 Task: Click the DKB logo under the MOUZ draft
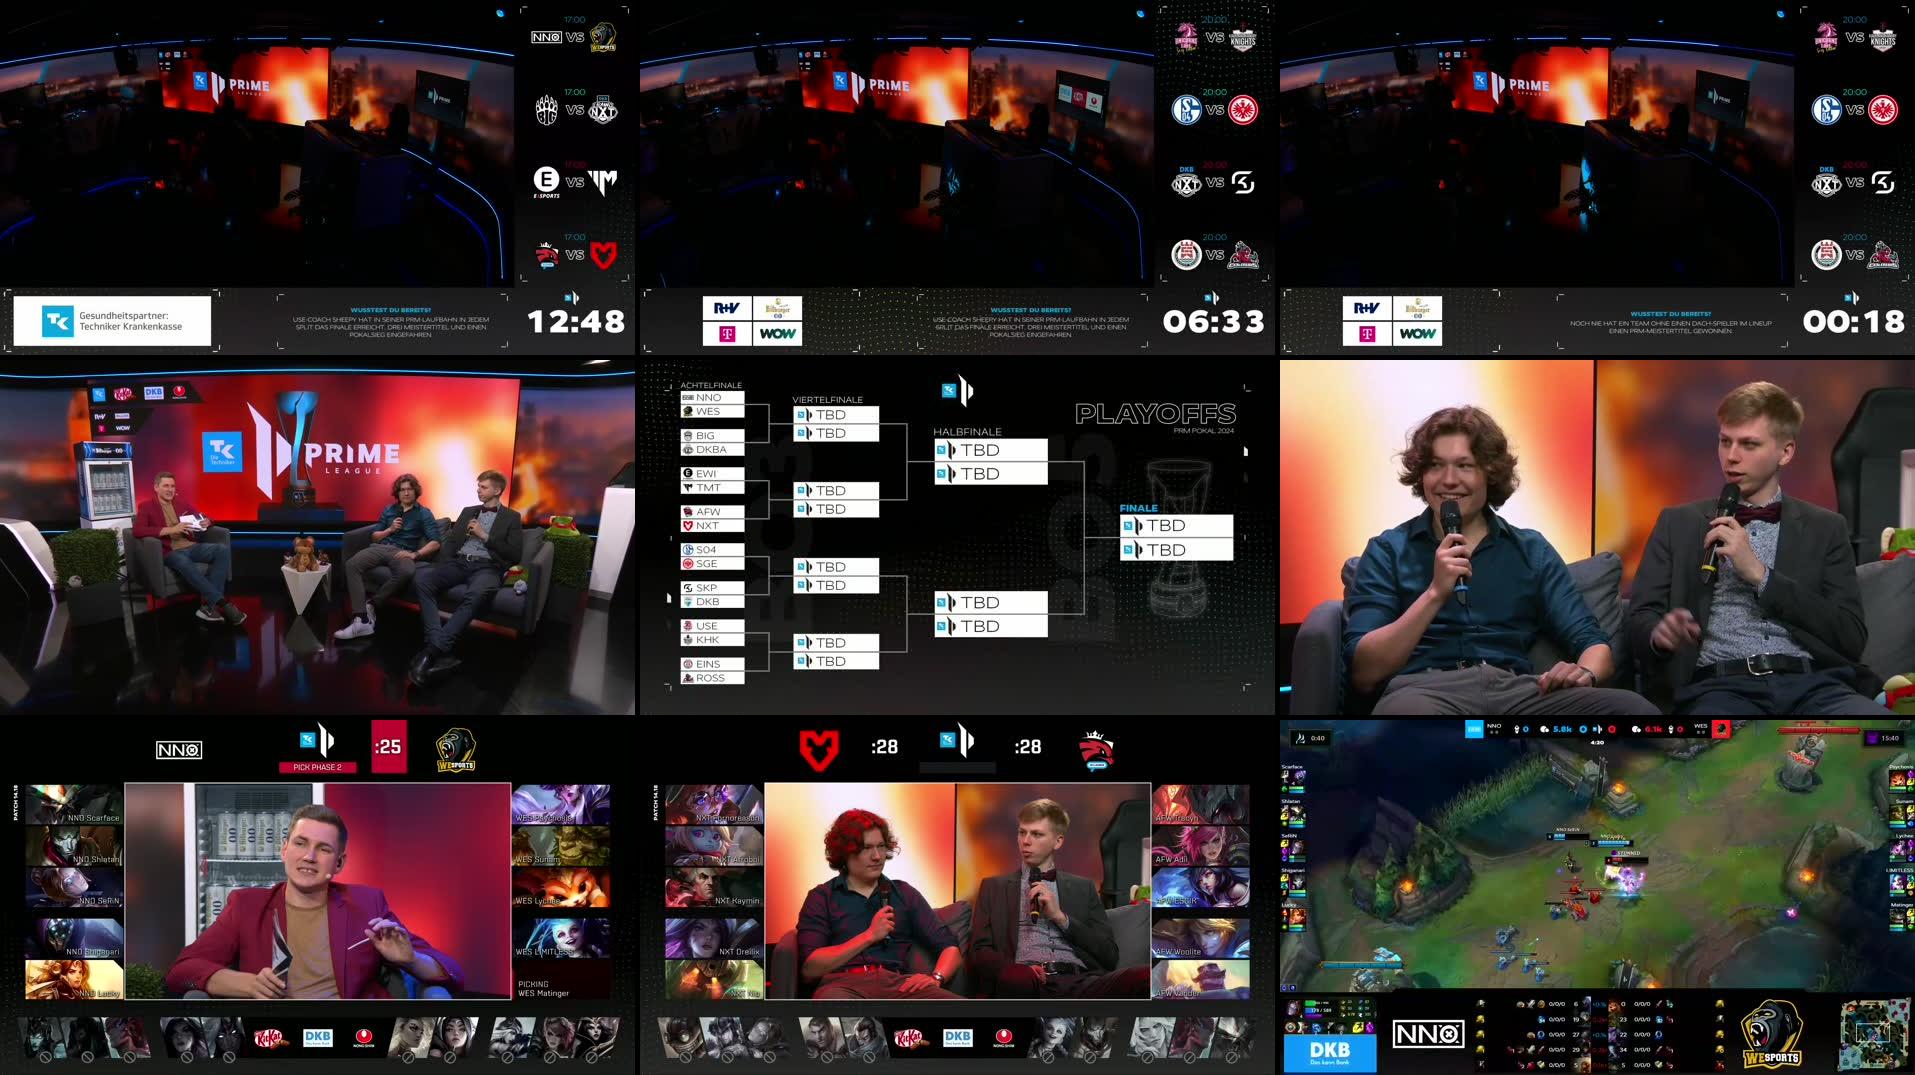[957, 1038]
